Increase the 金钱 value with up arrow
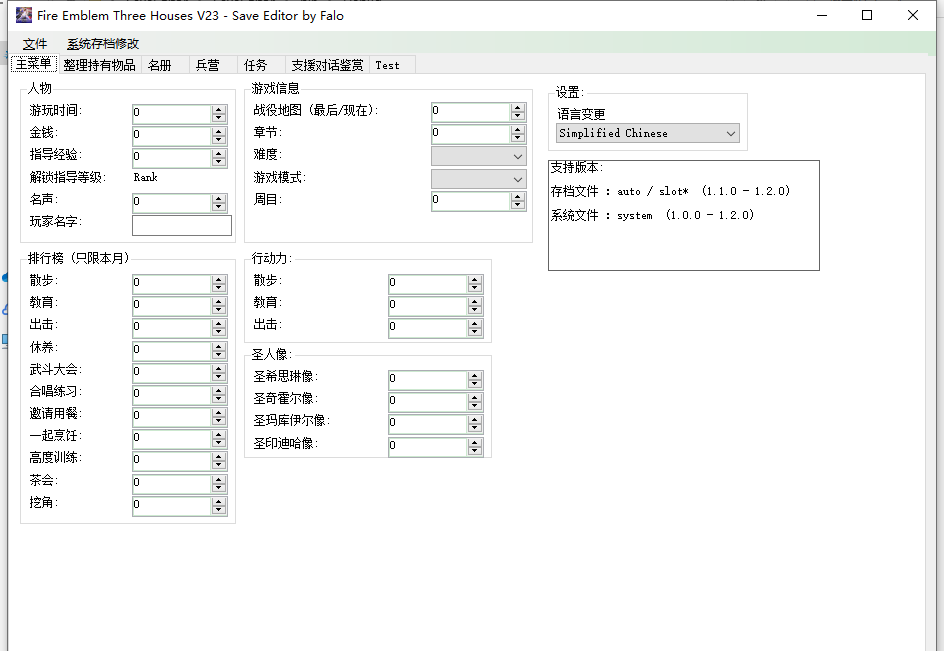This screenshot has height=651, width=944. tap(219, 131)
